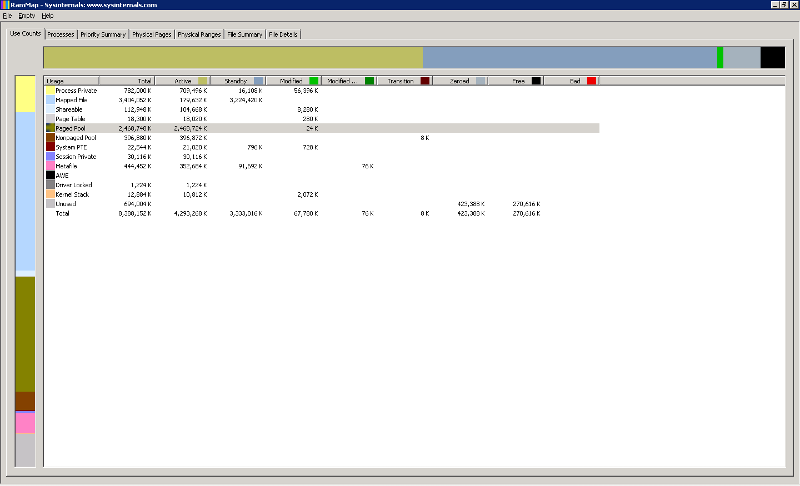Select the AWE row label

[x=62, y=175]
